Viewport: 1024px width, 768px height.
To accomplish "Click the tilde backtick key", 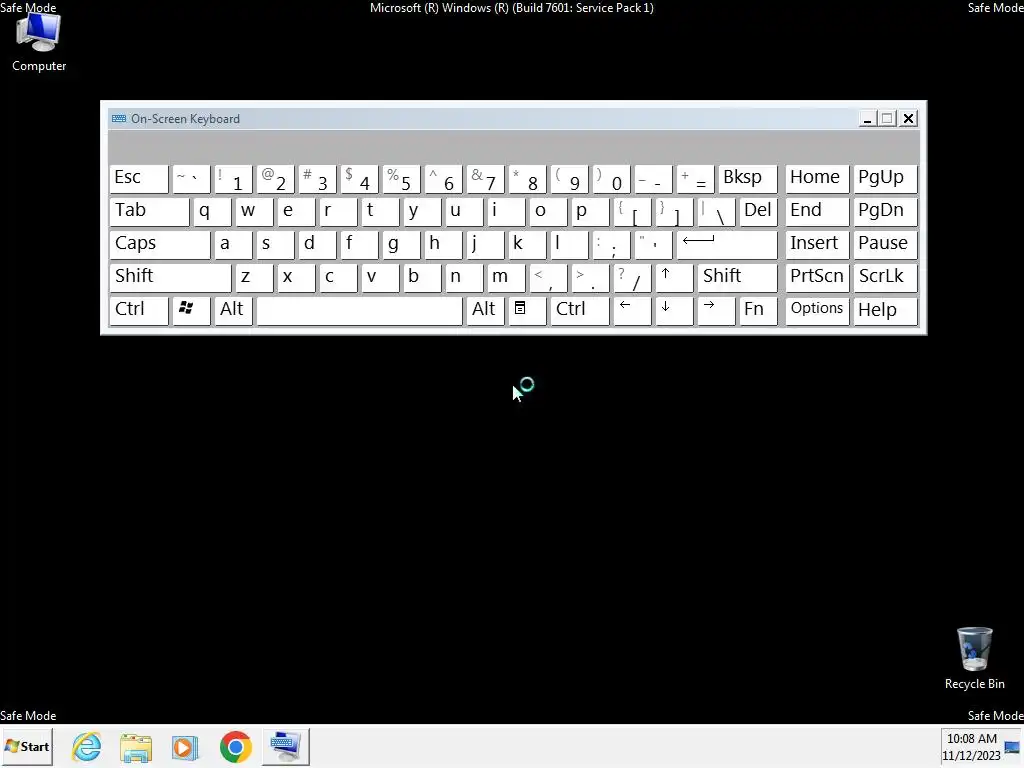I will [x=191, y=178].
